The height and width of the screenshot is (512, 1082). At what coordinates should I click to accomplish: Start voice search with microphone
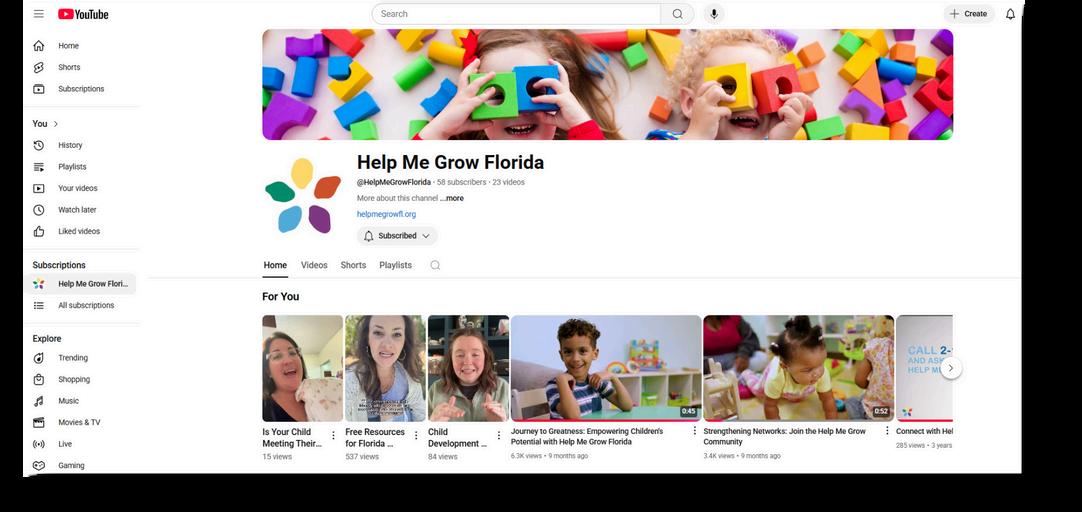714,14
